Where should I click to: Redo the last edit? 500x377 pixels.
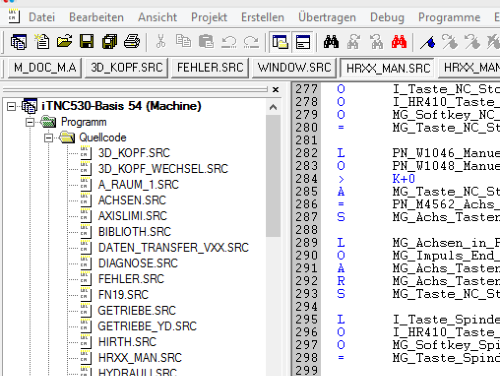251,42
